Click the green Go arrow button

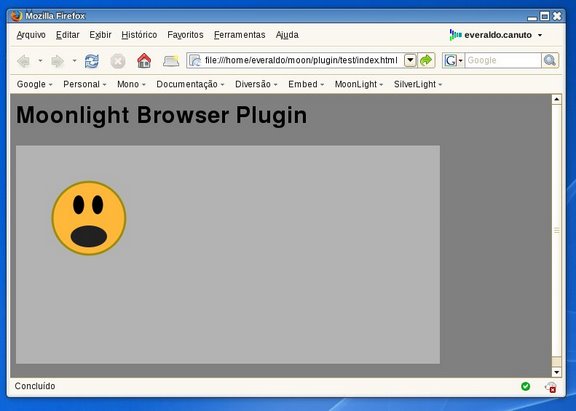(426, 60)
